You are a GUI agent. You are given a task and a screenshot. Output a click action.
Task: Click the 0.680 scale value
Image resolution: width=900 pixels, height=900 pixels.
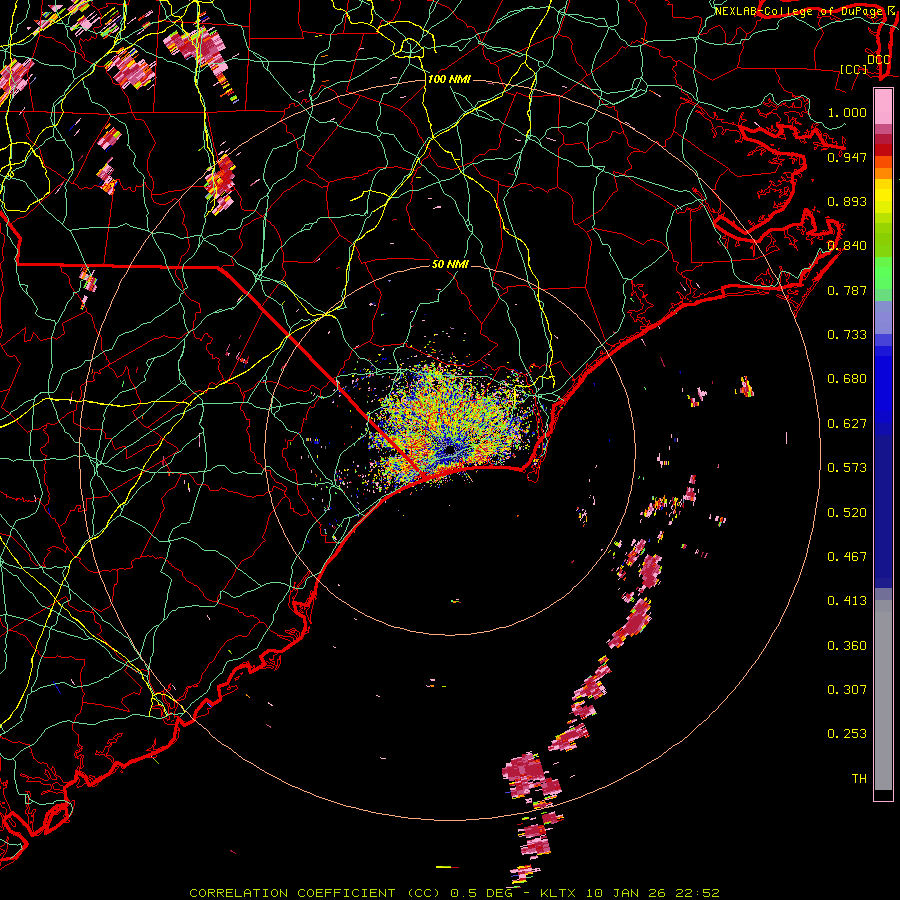847,379
